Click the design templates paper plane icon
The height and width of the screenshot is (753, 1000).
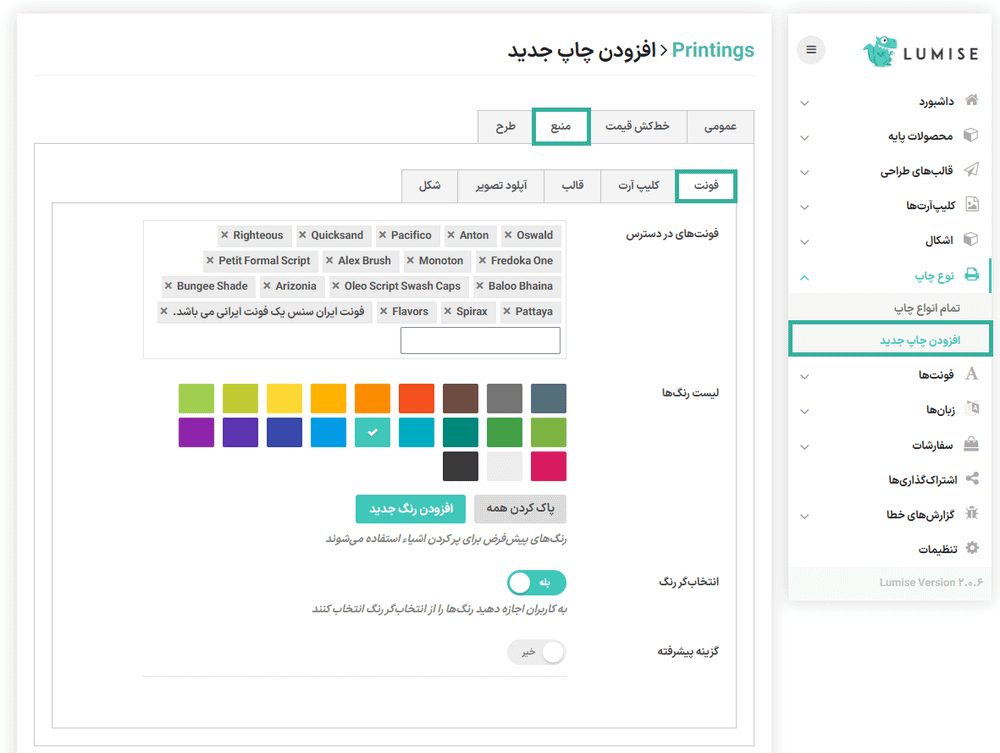click(x=971, y=170)
